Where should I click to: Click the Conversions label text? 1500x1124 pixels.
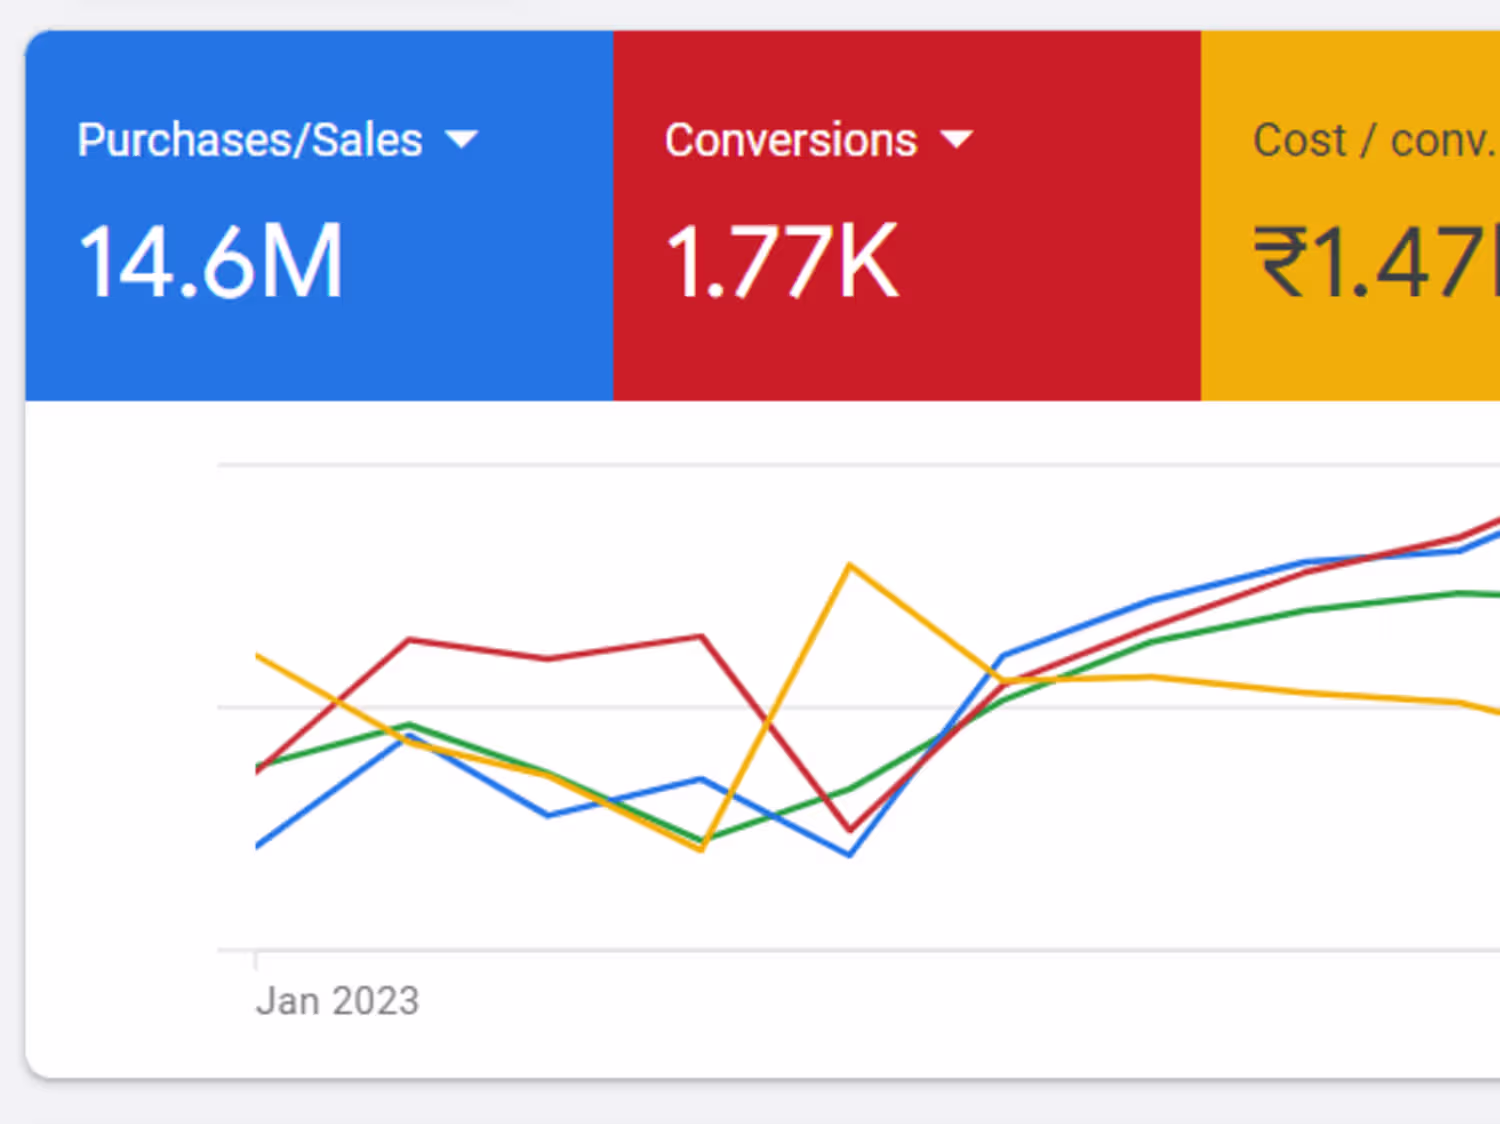click(x=790, y=140)
